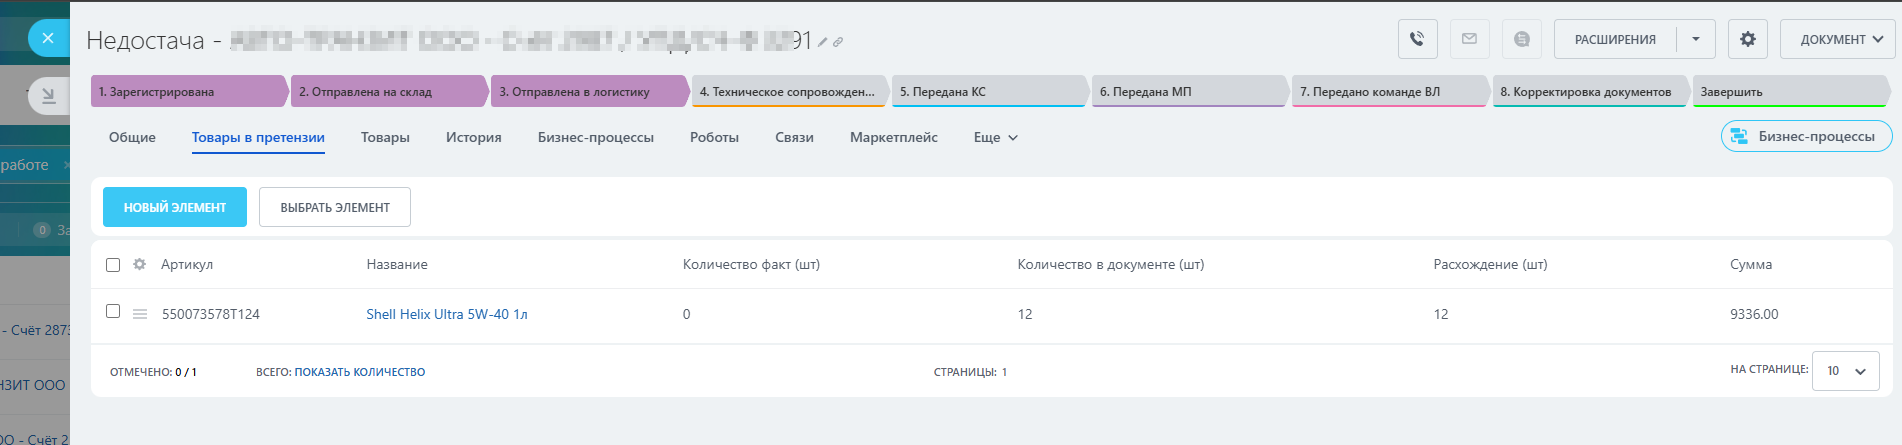This screenshot has height=445, width=1902.
Task: Copy link using chain icon beside title
Action: click(838, 42)
